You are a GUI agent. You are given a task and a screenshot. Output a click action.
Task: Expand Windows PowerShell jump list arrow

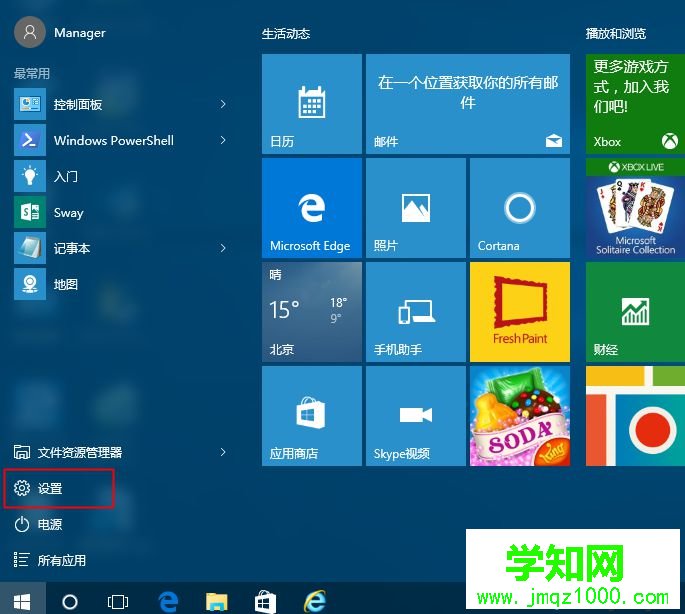[x=223, y=140]
